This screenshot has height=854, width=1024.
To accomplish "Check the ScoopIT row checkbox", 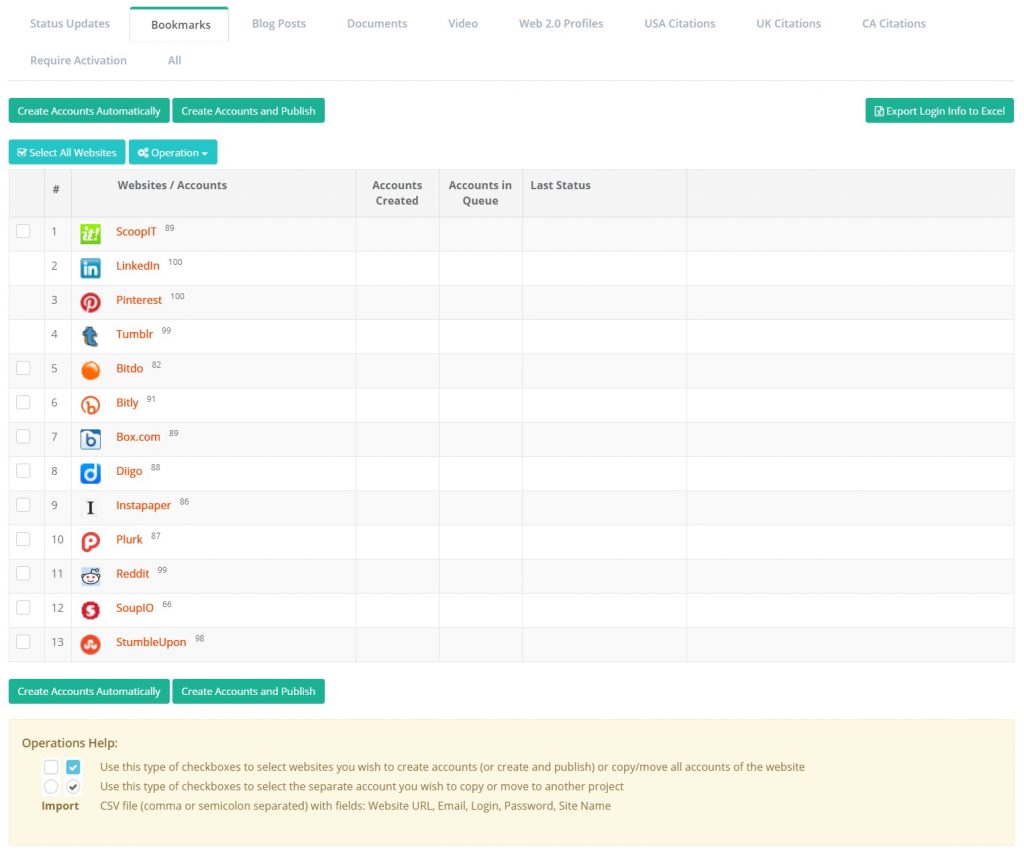I will click(23, 231).
